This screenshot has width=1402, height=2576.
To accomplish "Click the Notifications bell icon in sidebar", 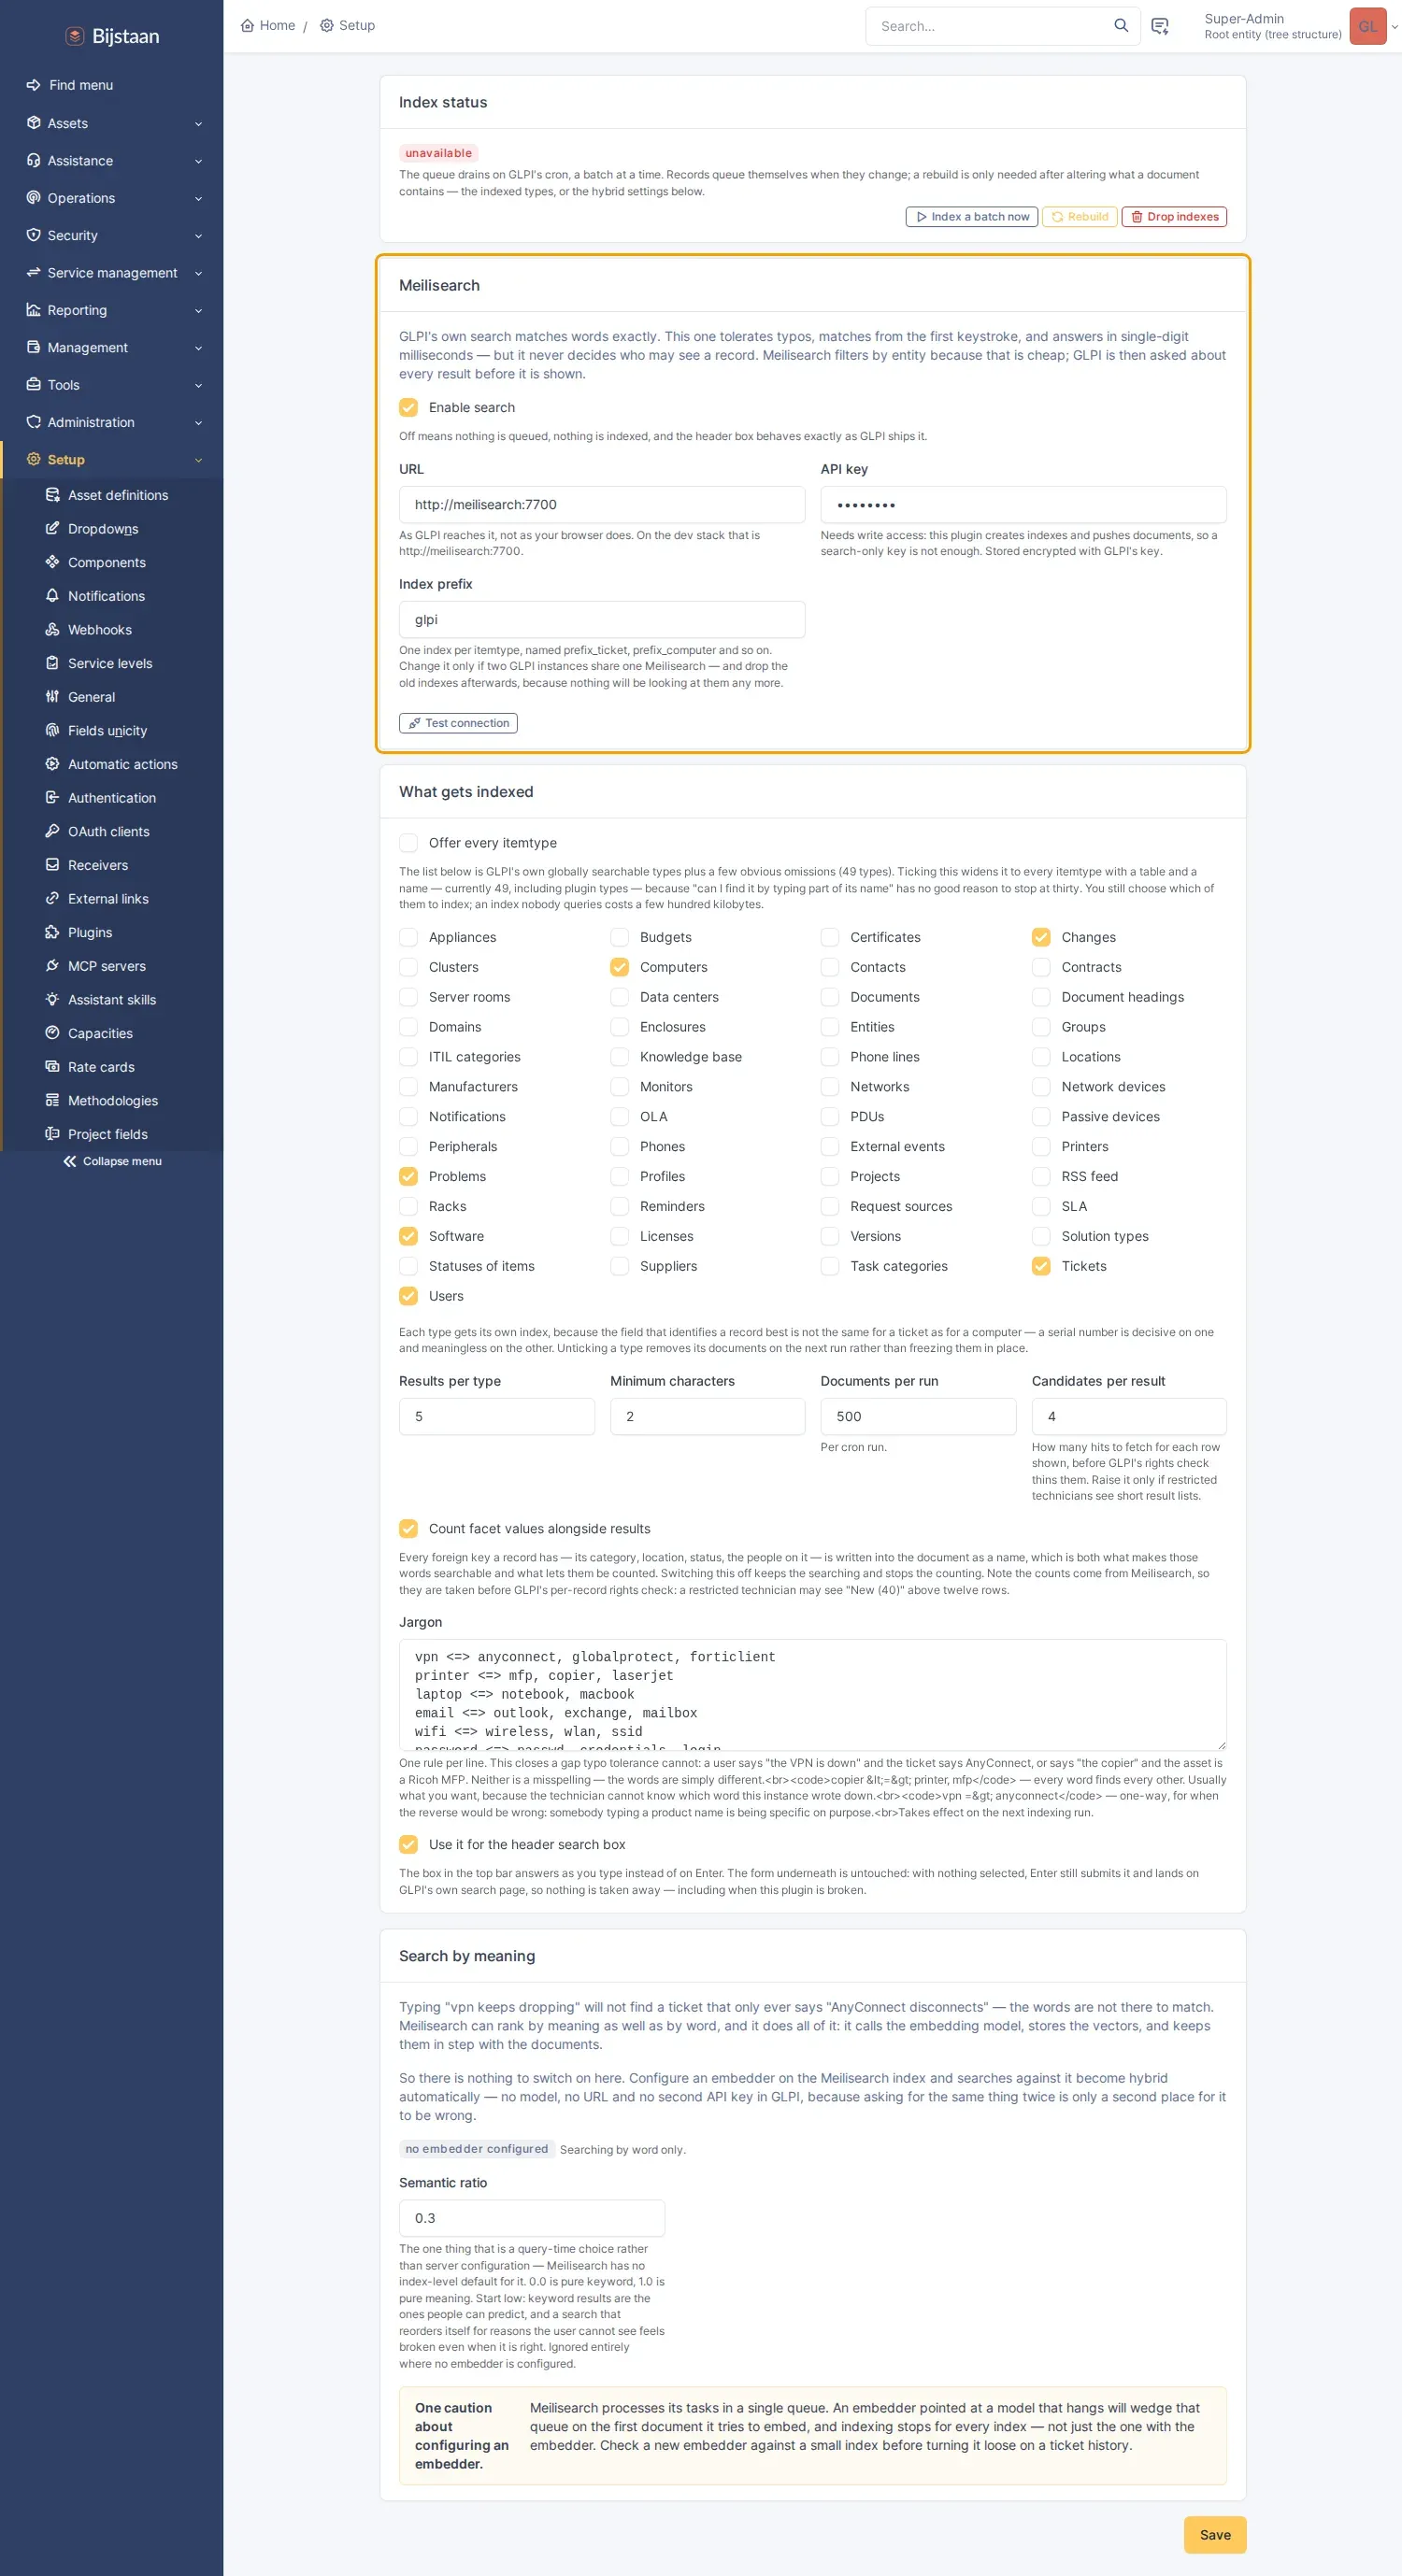I will (x=52, y=596).
